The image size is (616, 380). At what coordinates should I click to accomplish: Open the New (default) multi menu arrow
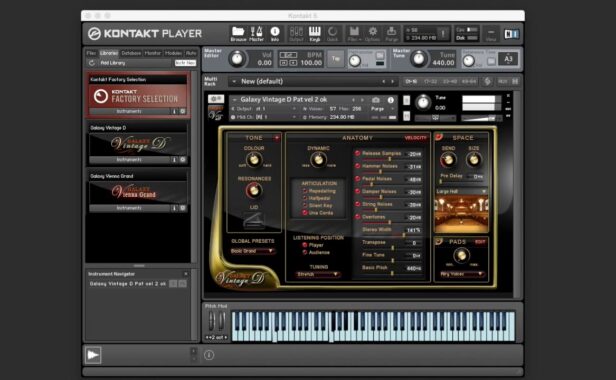point(234,82)
